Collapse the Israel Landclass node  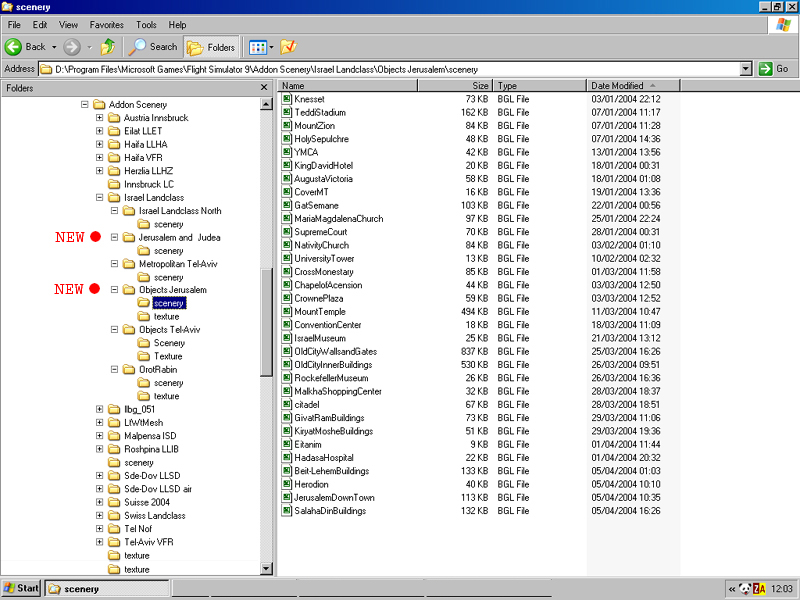pos(99,197)
